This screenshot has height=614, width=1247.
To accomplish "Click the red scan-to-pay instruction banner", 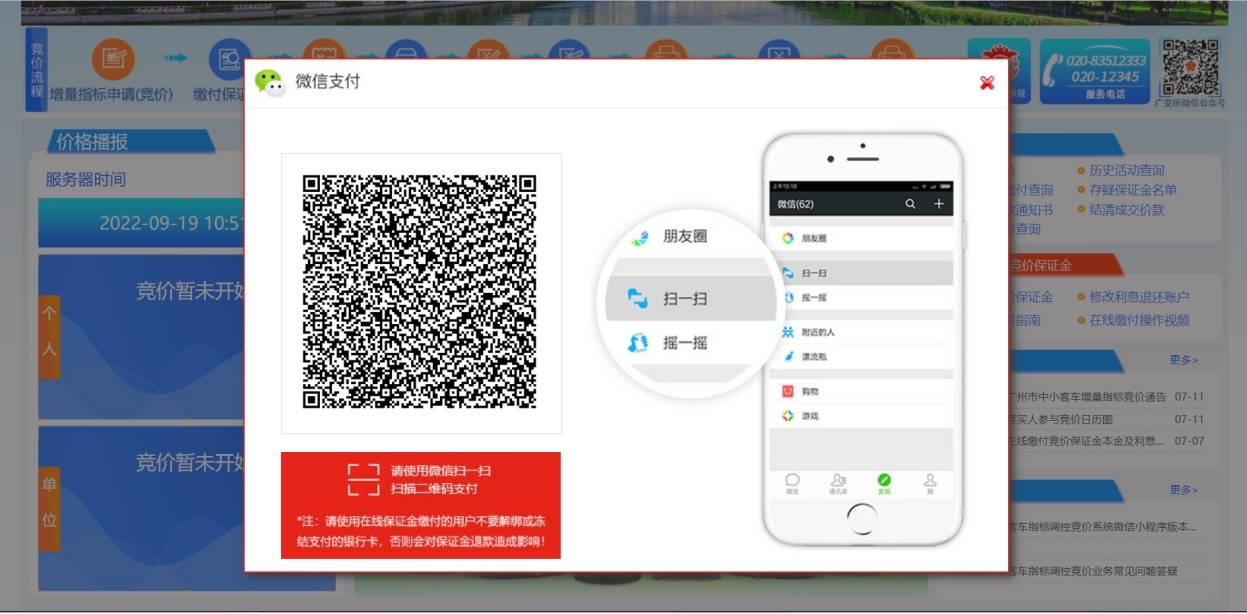I will [421, 505].
